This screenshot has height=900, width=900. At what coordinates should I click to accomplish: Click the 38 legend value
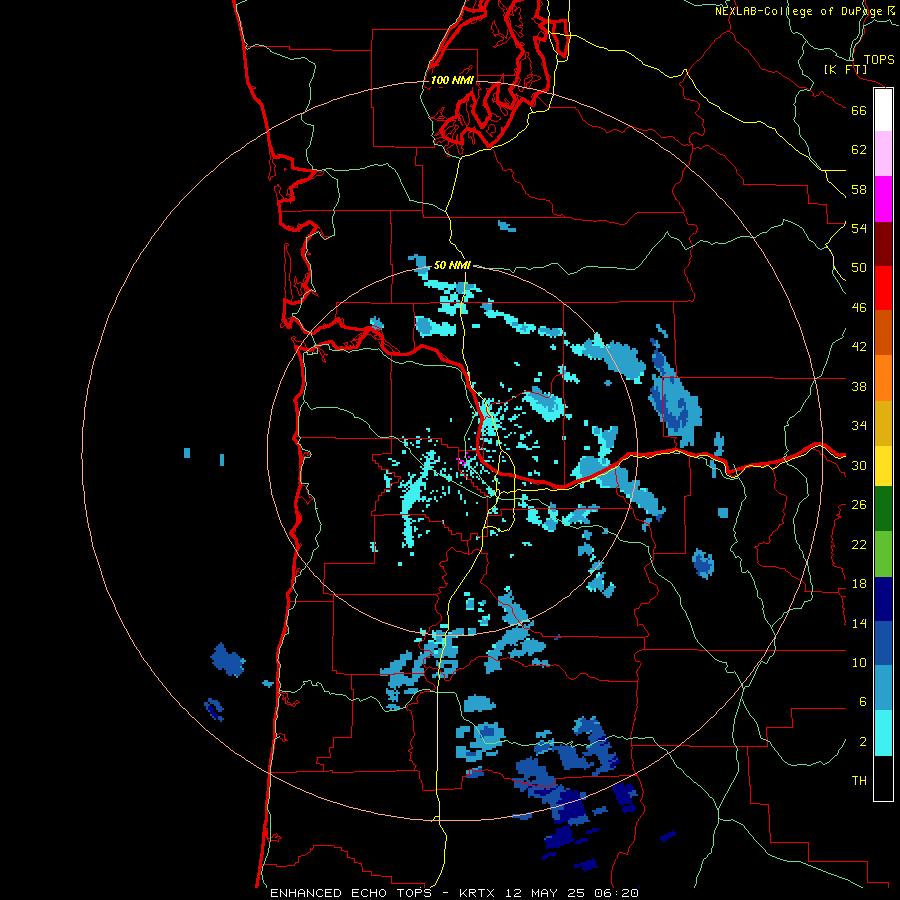[859, 386]
